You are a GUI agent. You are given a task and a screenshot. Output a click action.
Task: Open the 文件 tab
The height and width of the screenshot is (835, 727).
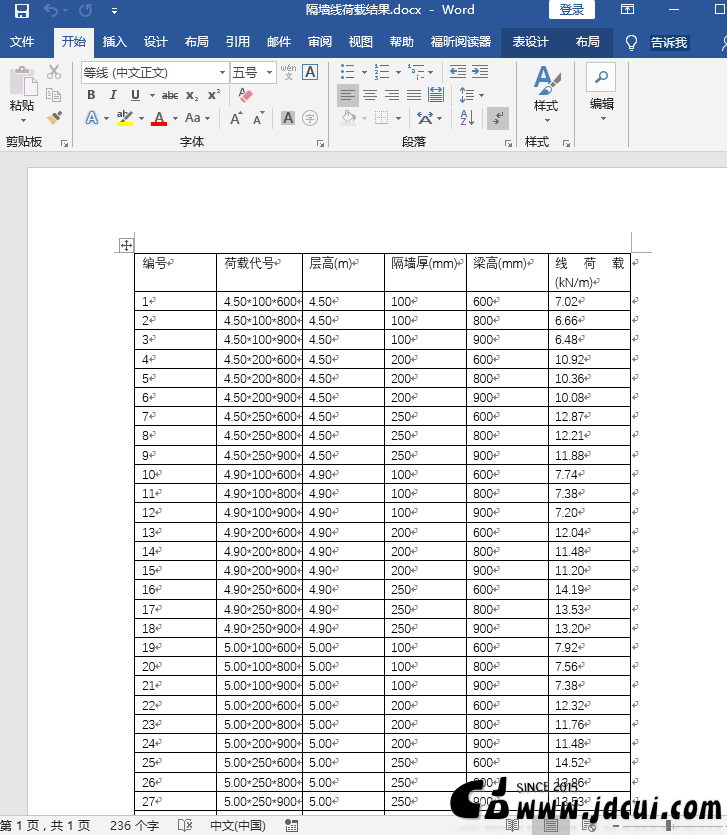coord(22,42)
